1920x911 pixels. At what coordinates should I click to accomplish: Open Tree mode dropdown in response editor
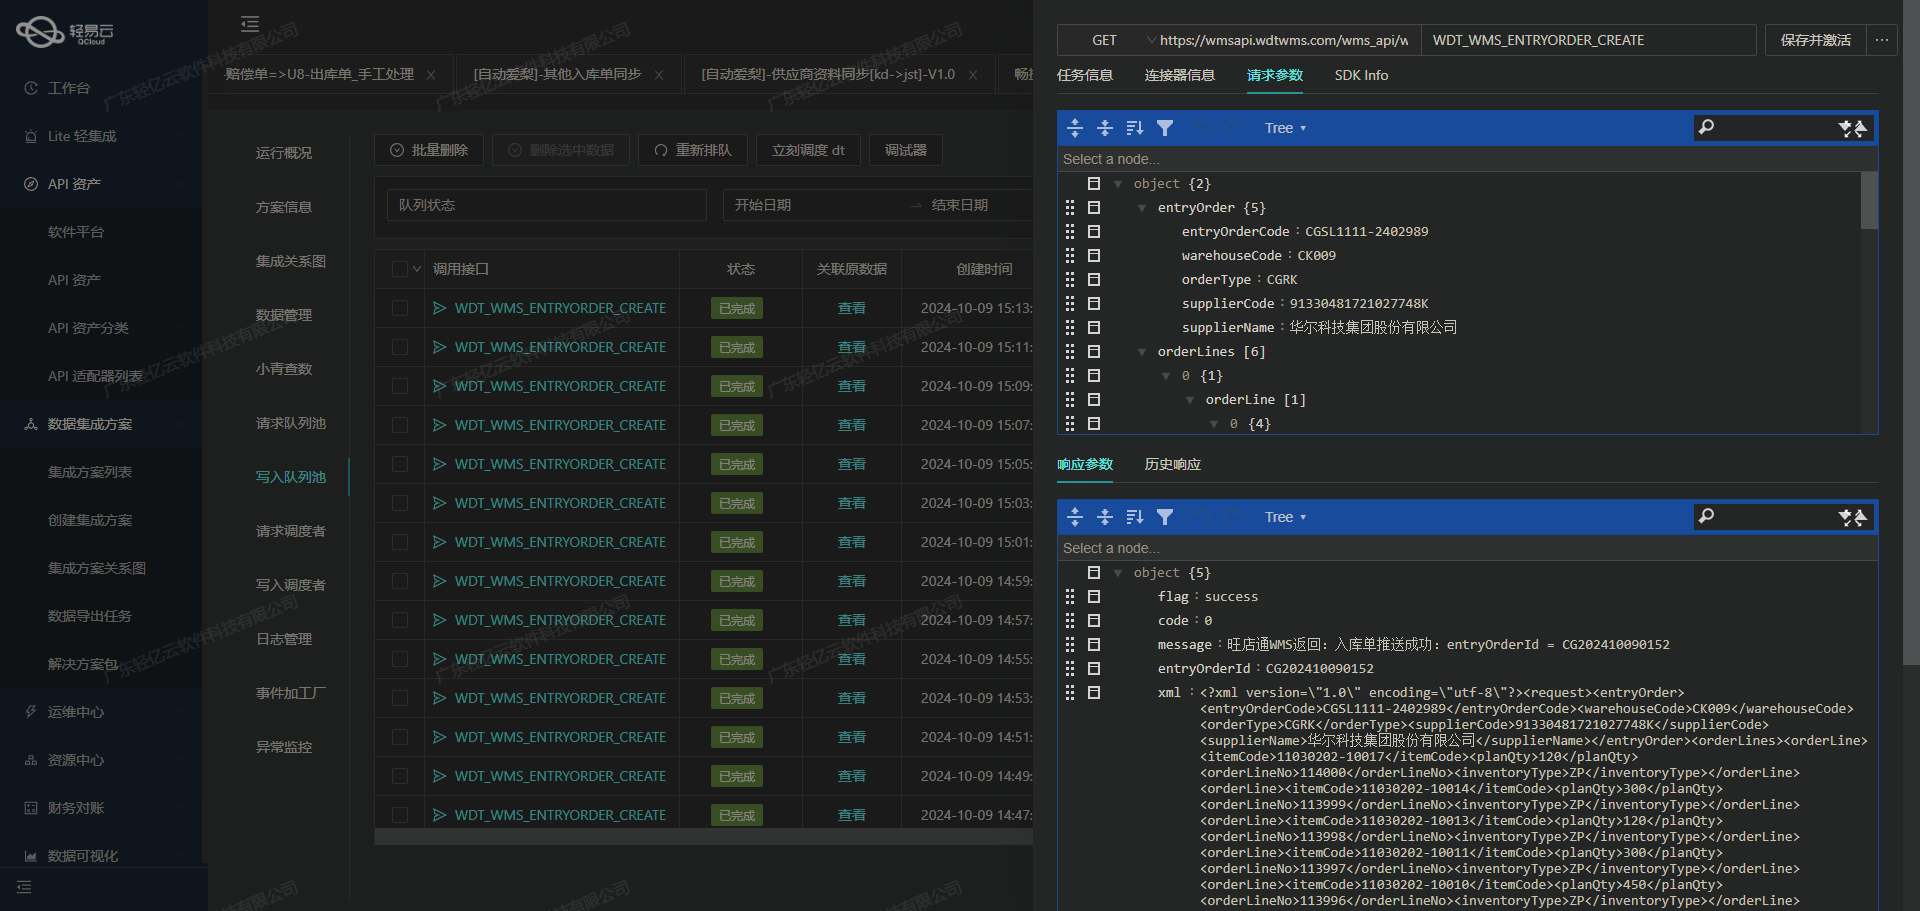(1285, 517)
